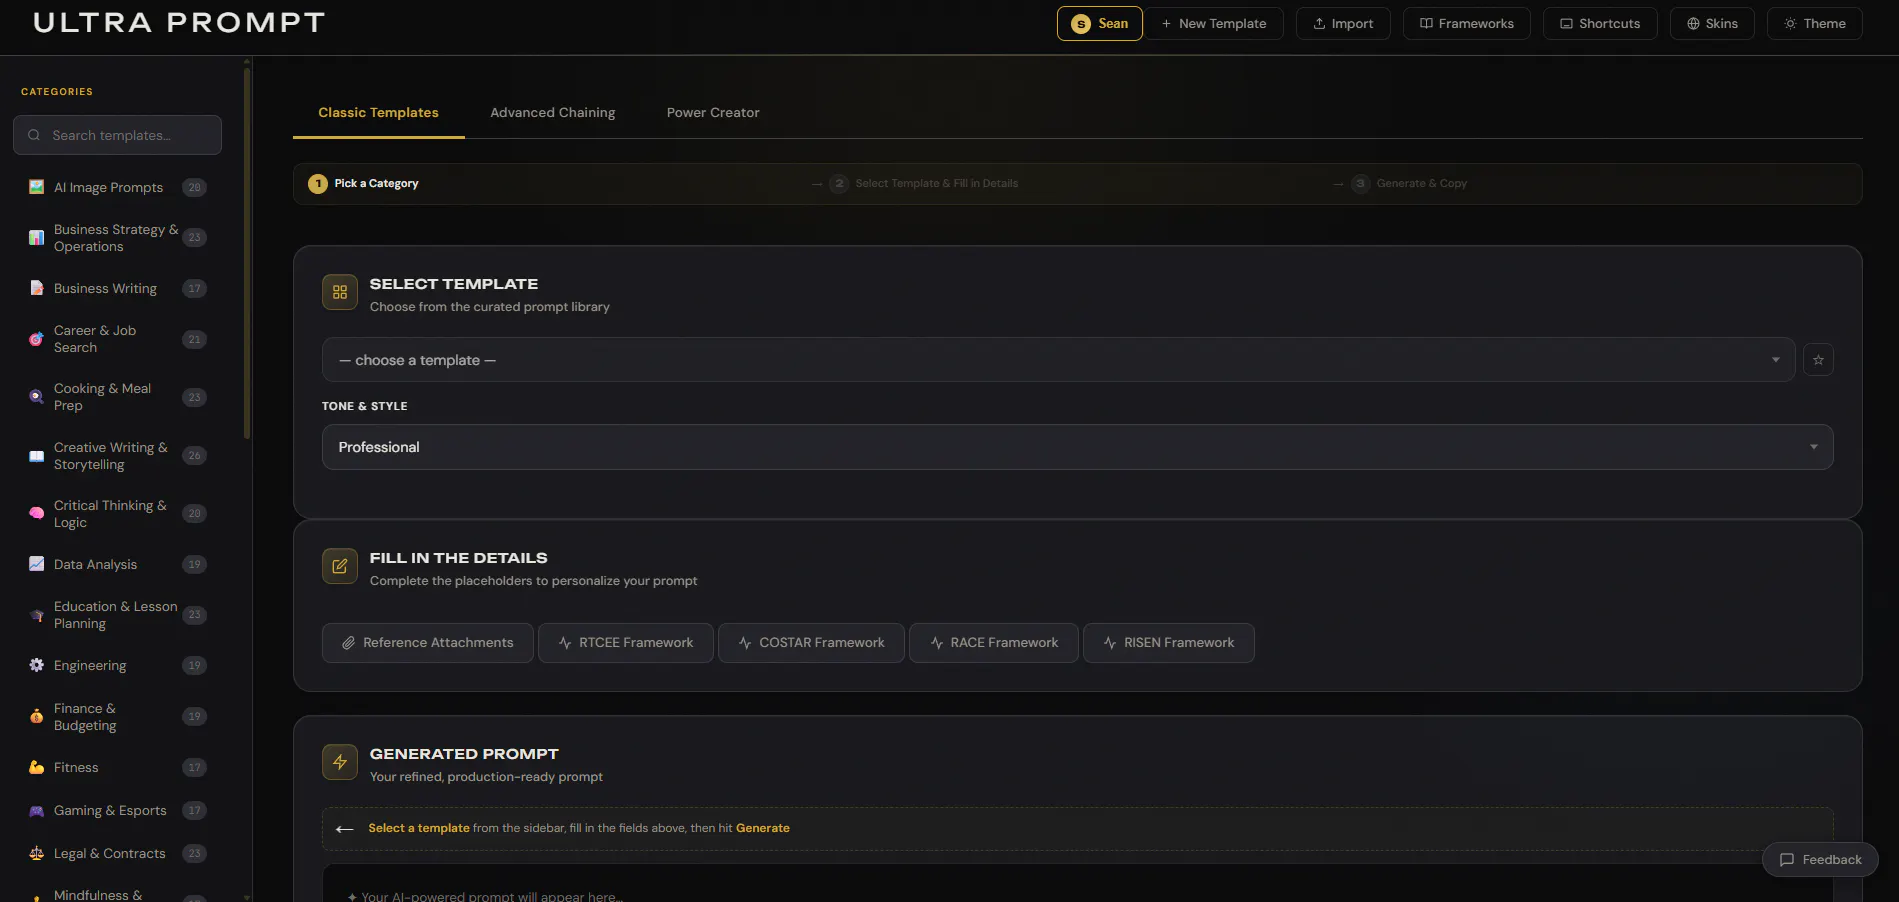Click the Ultra Prompt logo title

pyautogui.click(x=179, y=23)
